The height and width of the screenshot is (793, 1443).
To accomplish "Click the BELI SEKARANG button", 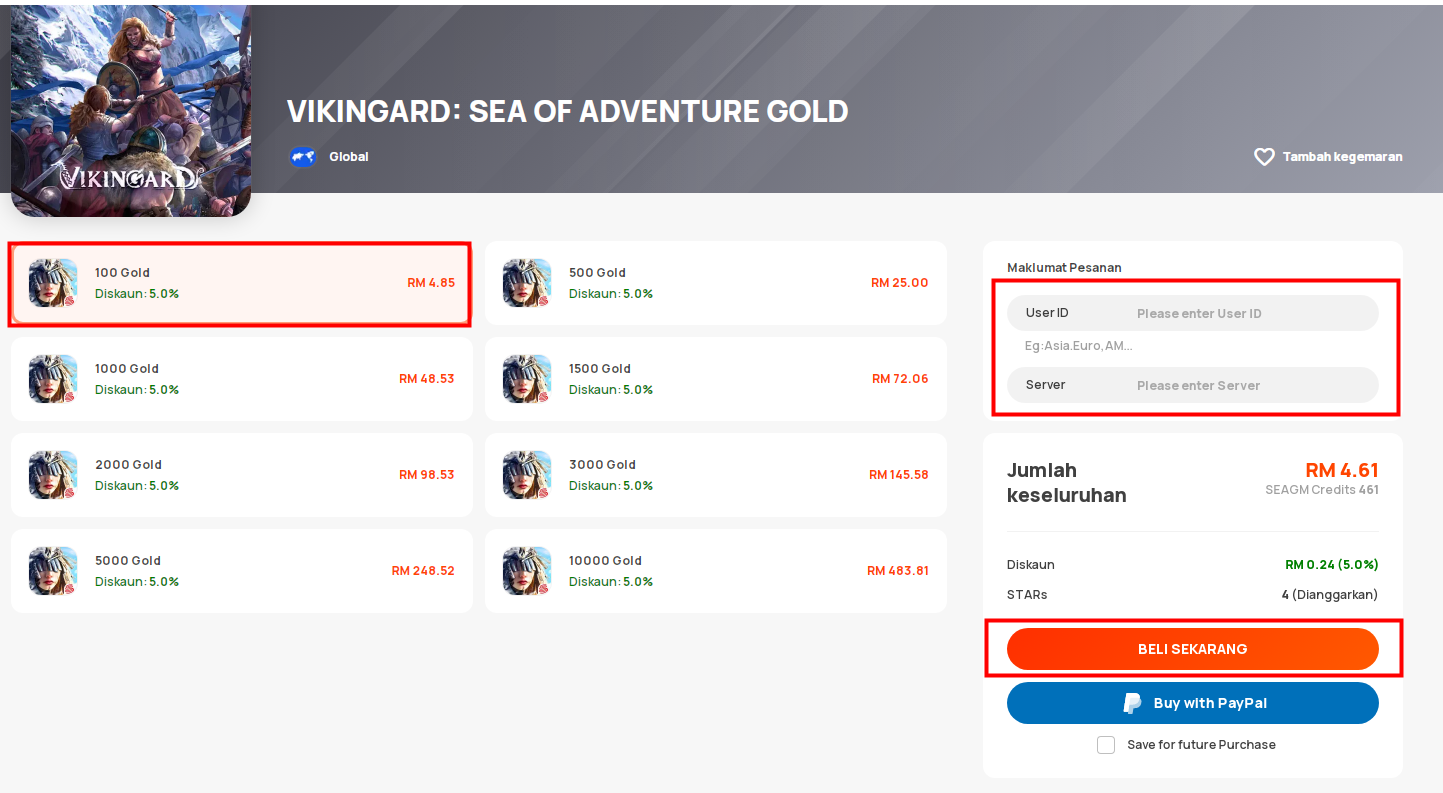I will coord(1193,649).
